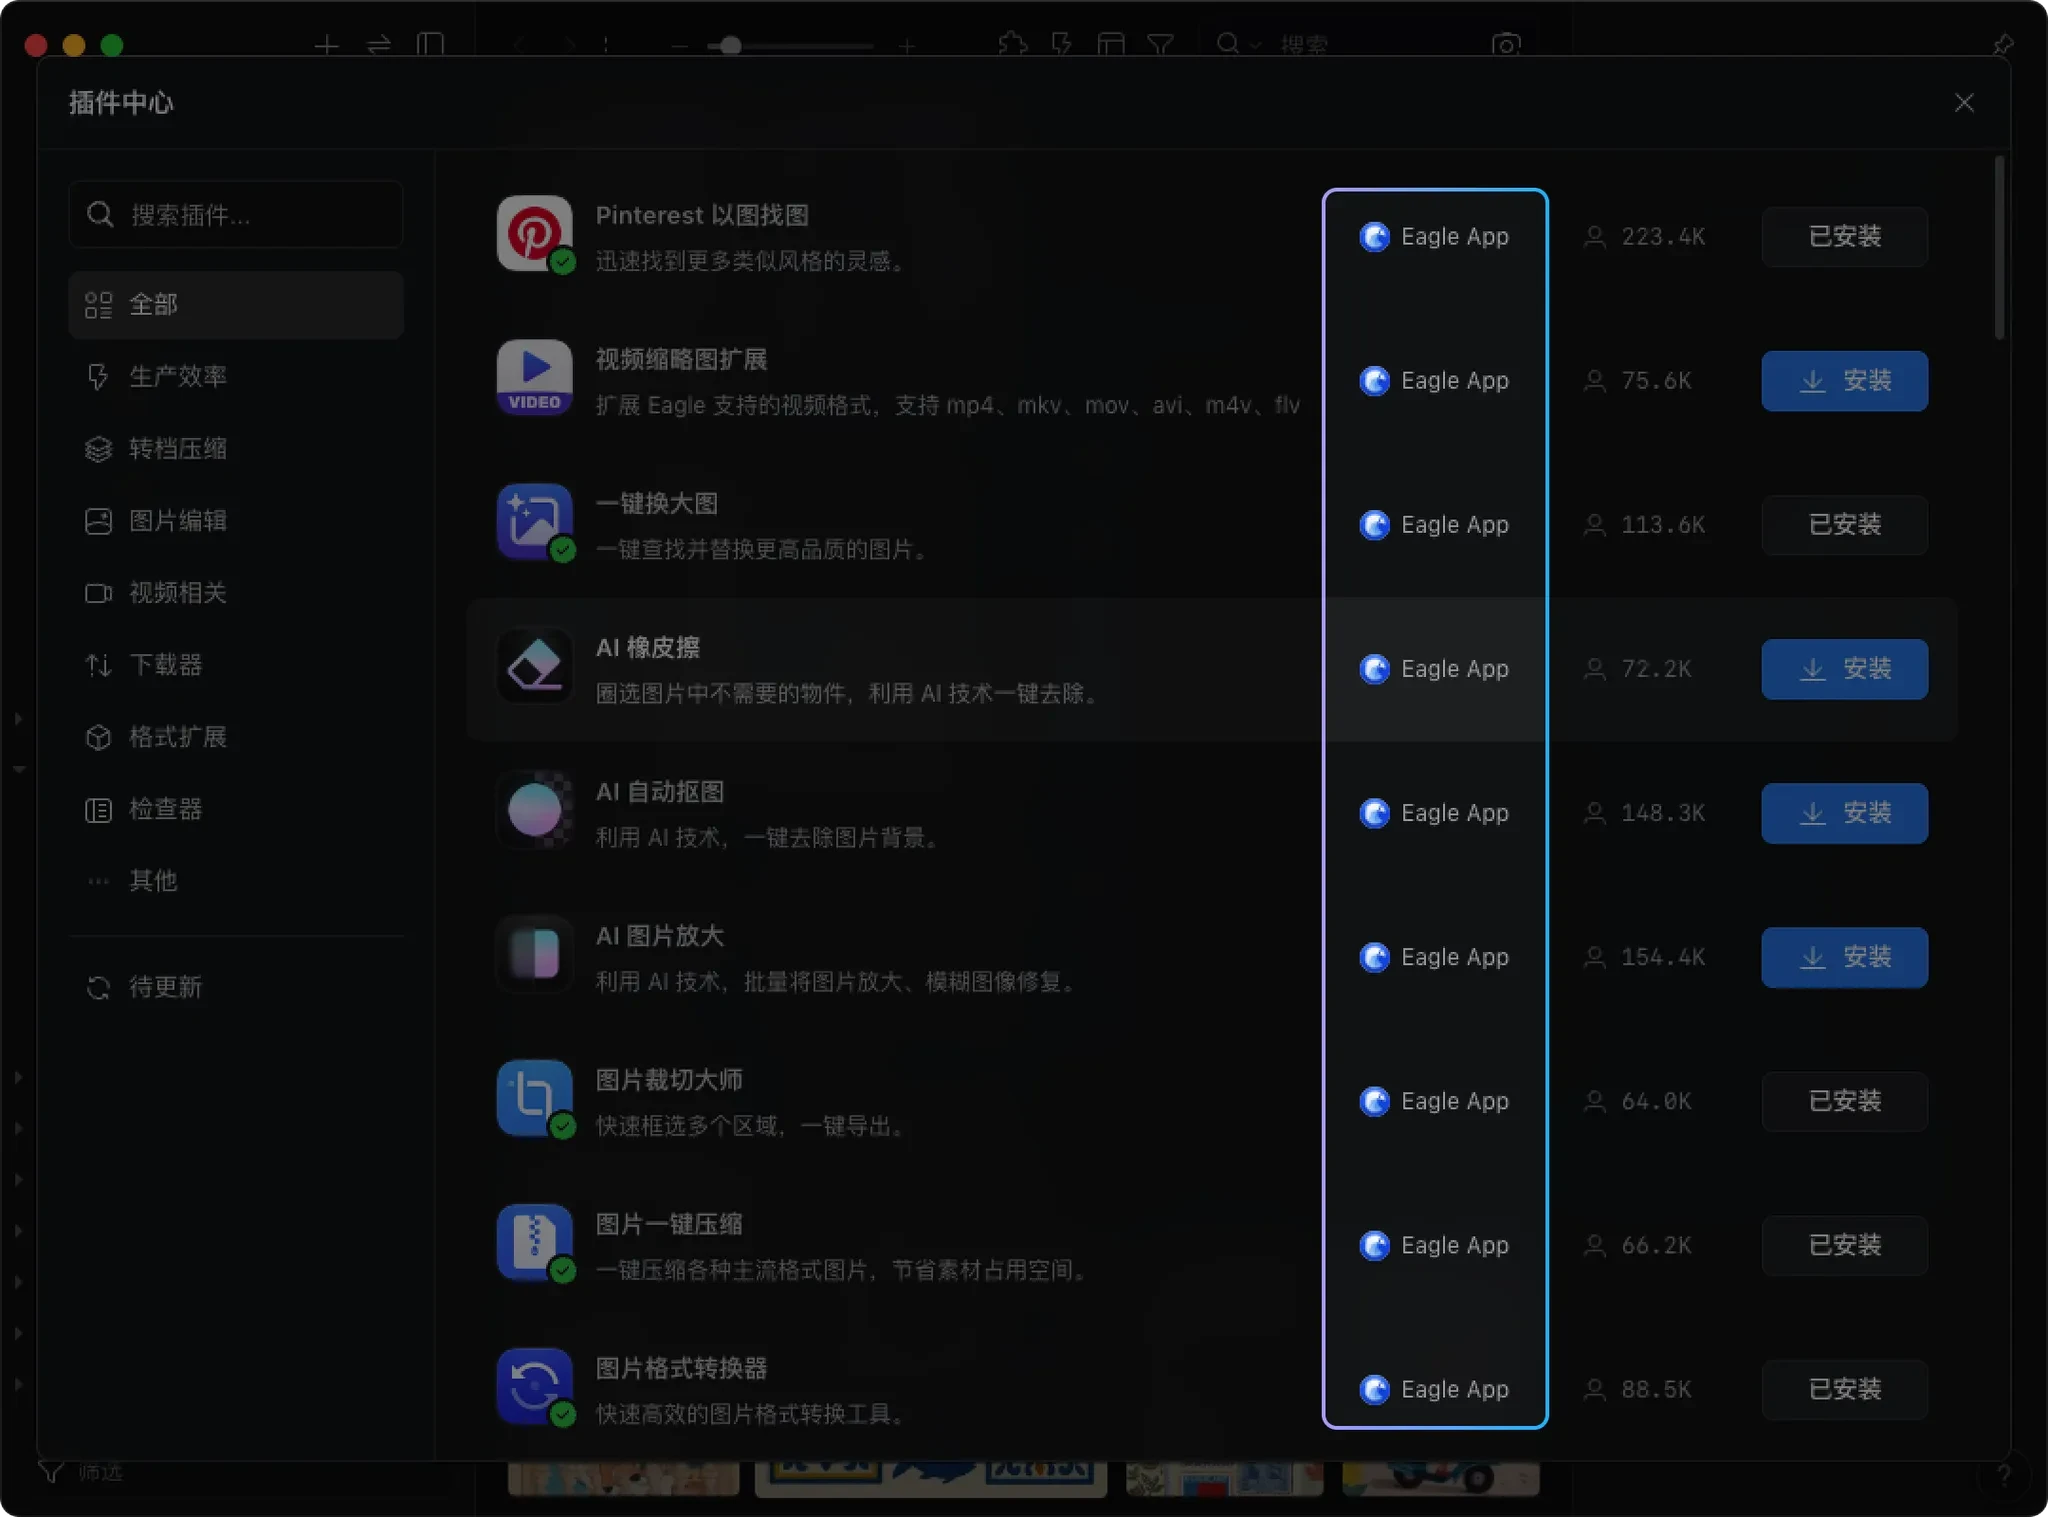Viewport: 2048px width, 1517px height.
Task: Click the switch library arrows icon
Action: coord(379,45)
